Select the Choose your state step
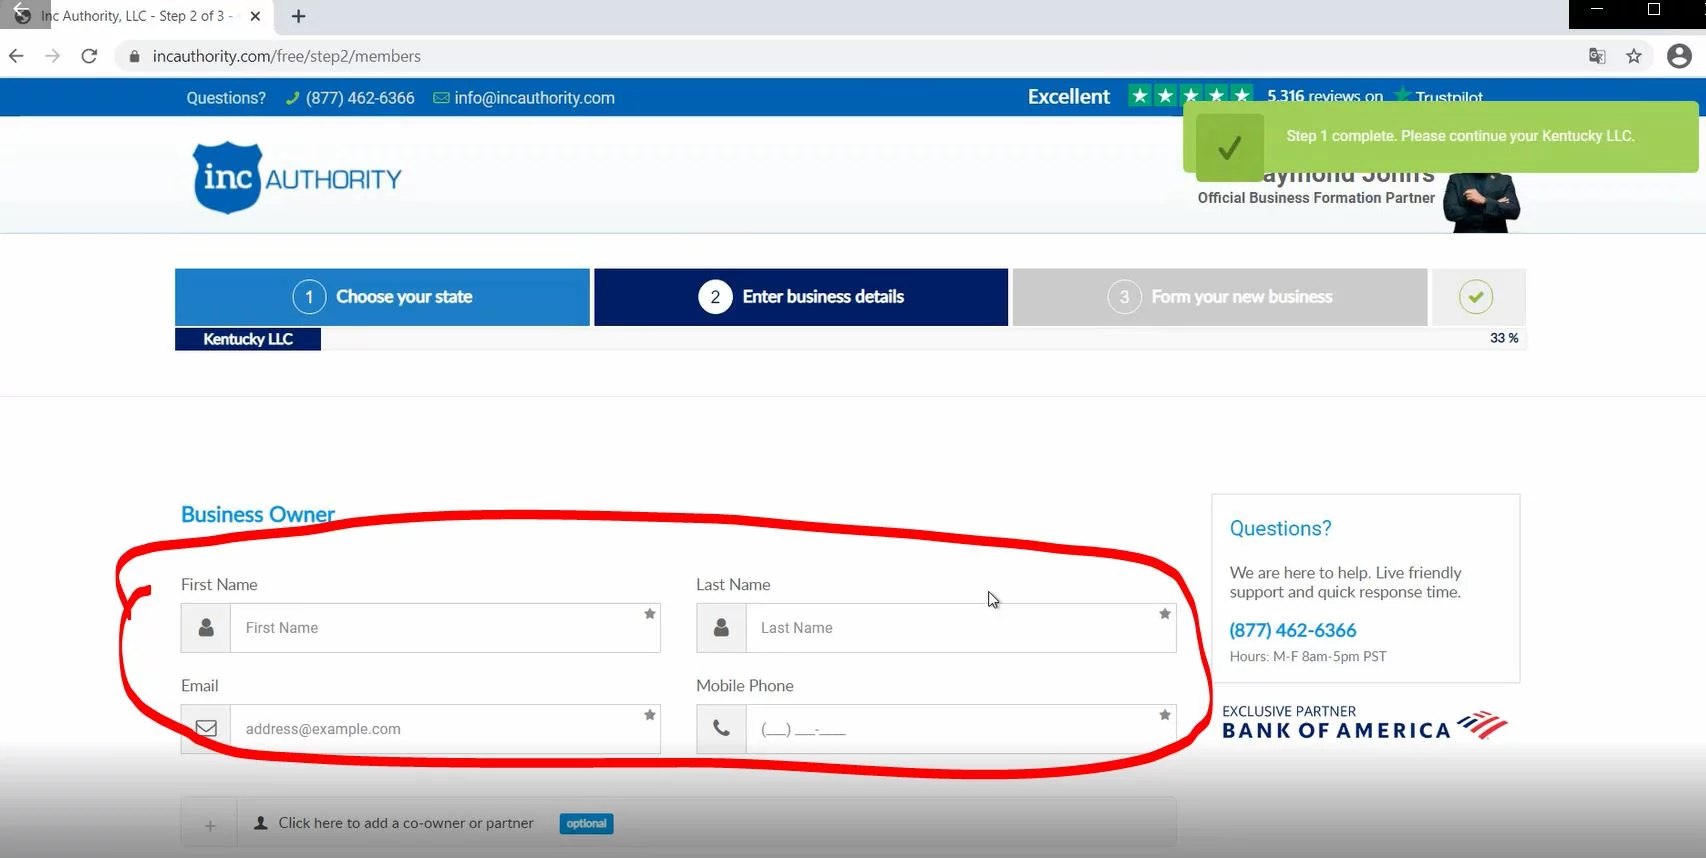Image resolution: width=1706 pixels, height=858 pixels. [382, 297]
